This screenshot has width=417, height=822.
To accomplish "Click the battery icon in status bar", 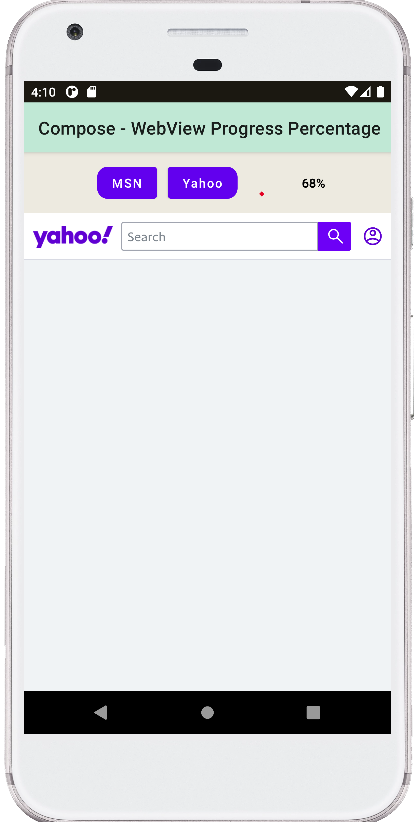I will 381,92.
